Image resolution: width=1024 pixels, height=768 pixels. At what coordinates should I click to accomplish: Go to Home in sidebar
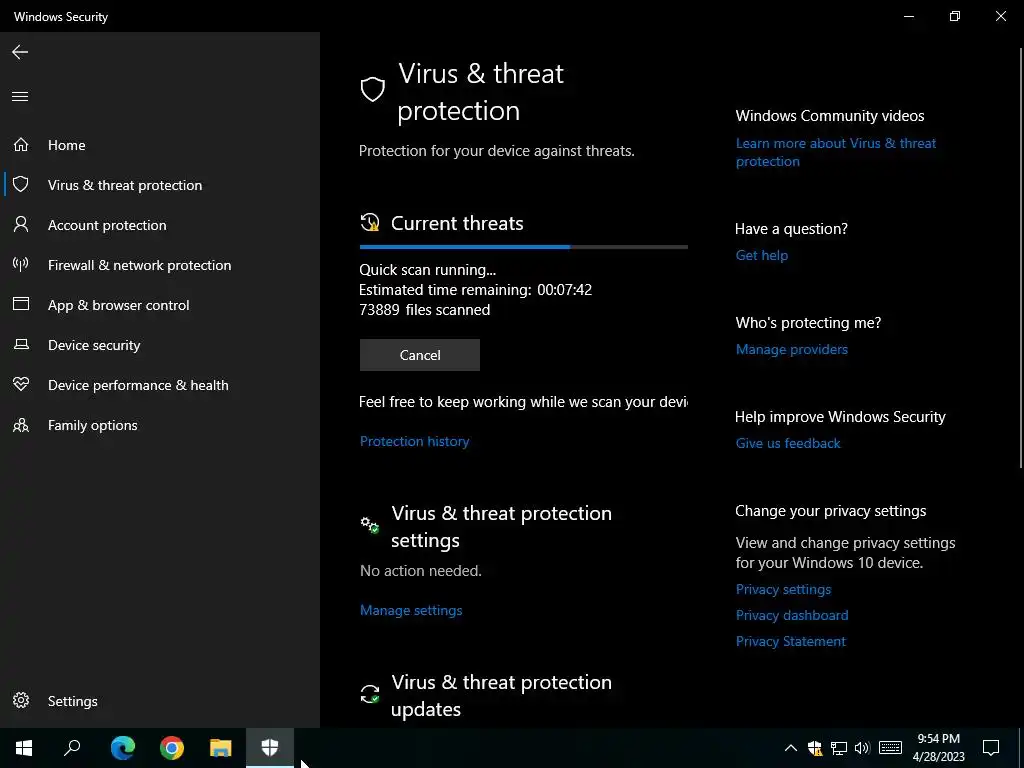[x=160, y=145]
